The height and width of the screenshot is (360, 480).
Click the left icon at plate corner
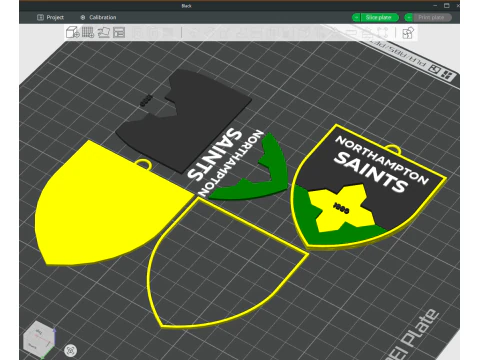tap(435, 70)
